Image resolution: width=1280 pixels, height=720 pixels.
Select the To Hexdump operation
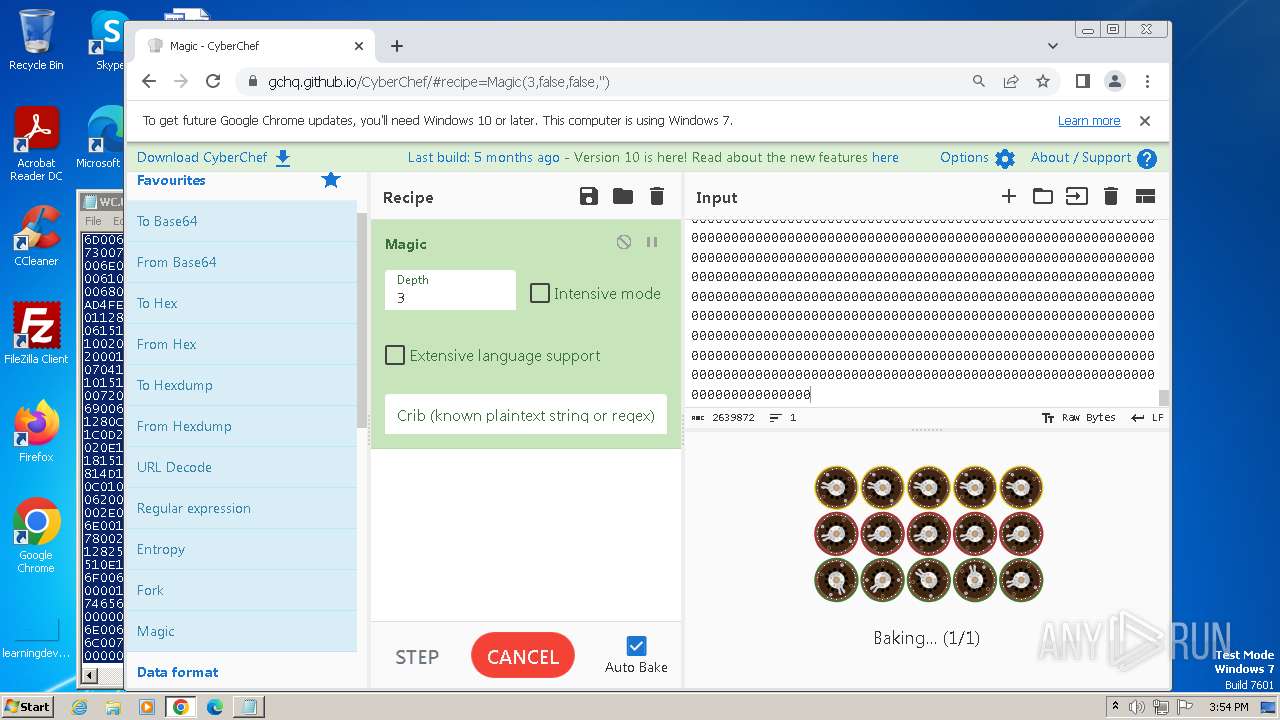241,385
